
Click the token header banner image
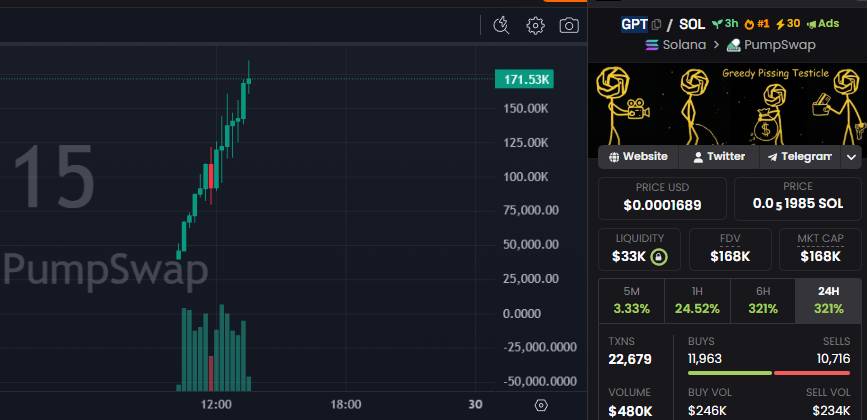pyautogui.click(x=727, y=105)
